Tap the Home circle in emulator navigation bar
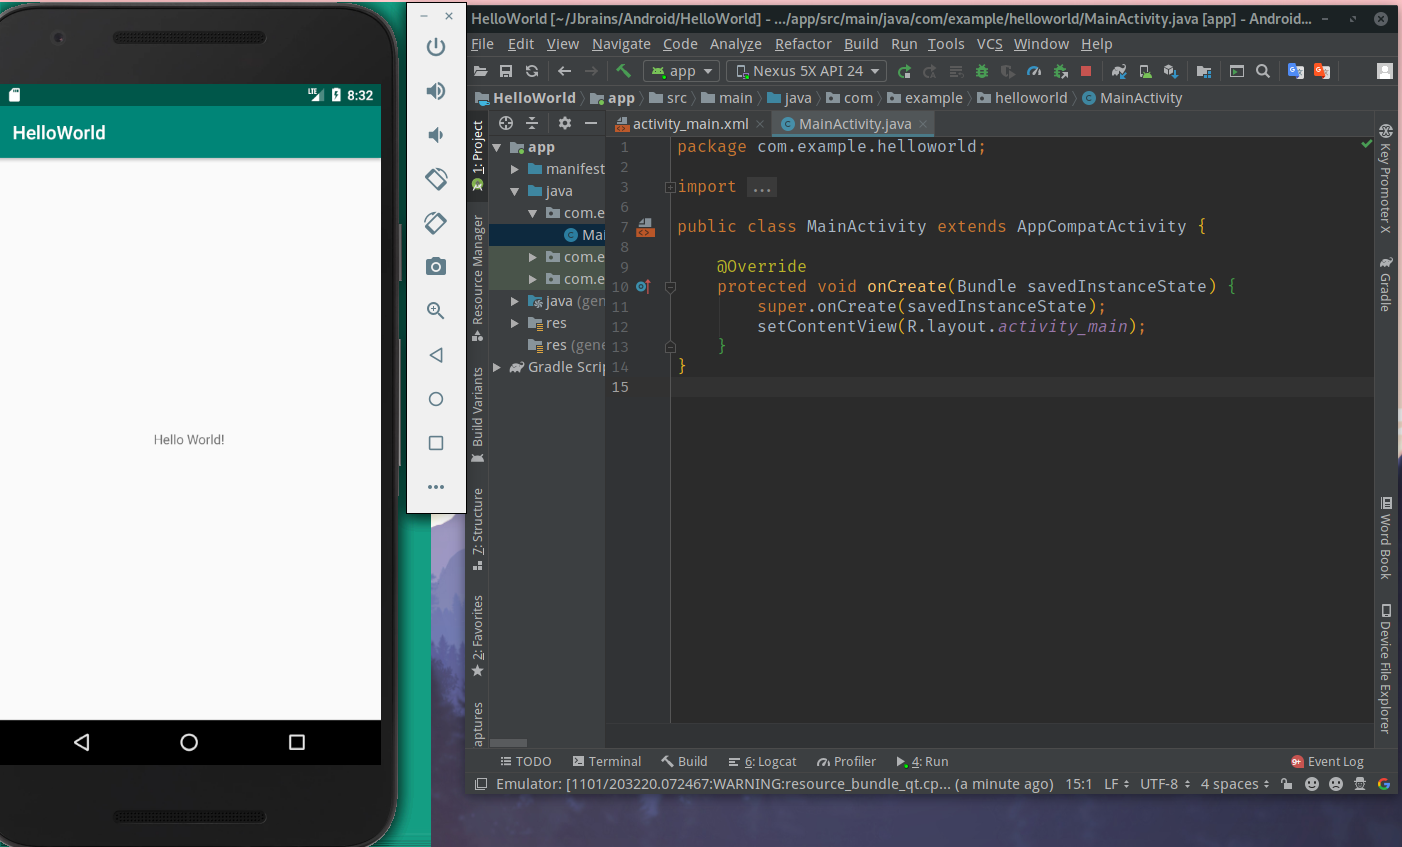This screenshot has width=1402, height=847. pos(189,742)
